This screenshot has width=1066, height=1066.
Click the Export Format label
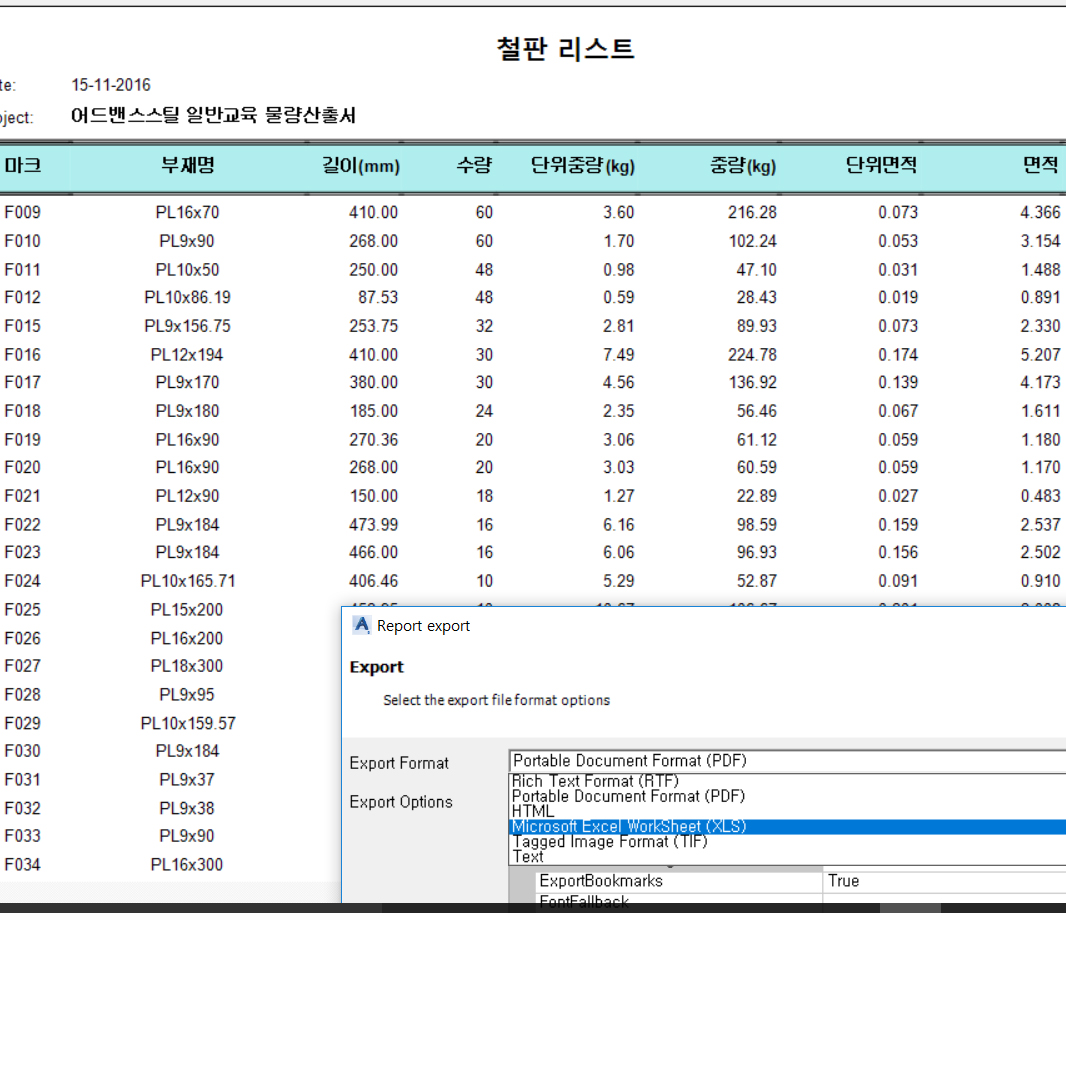click(399, 763)
